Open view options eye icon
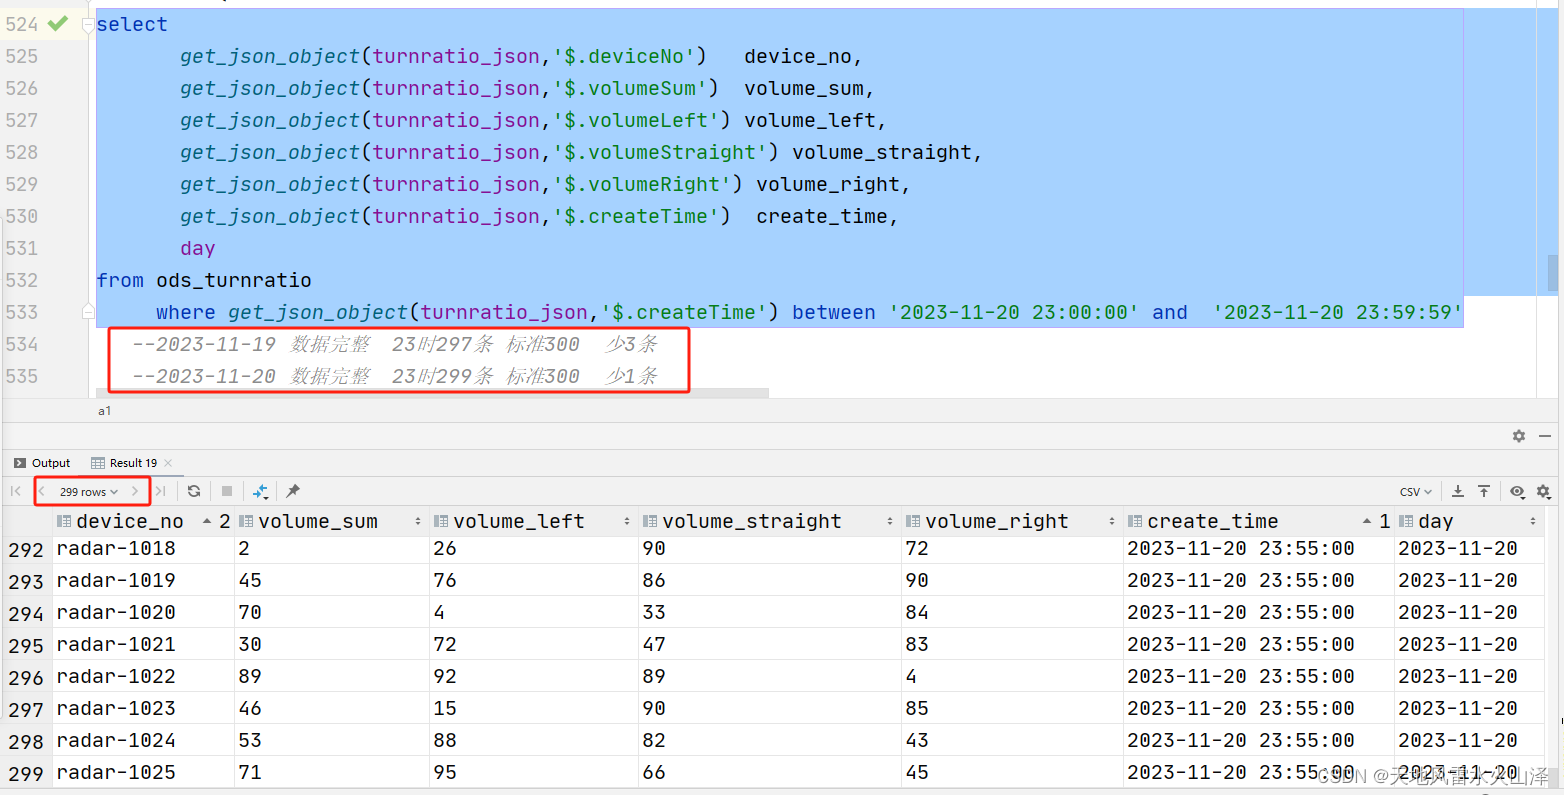 1517,491
